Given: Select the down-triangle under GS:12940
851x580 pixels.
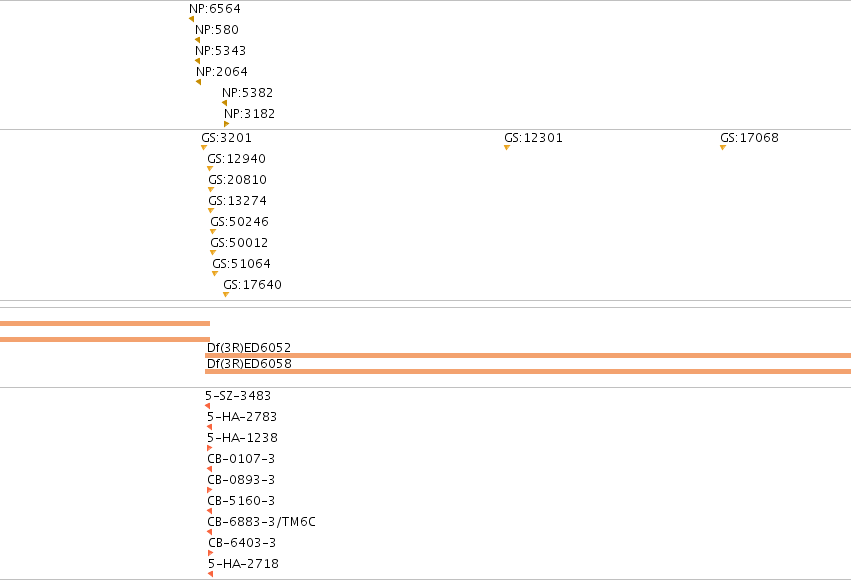Looking at the screenshot, I should (x=210, y=169).
